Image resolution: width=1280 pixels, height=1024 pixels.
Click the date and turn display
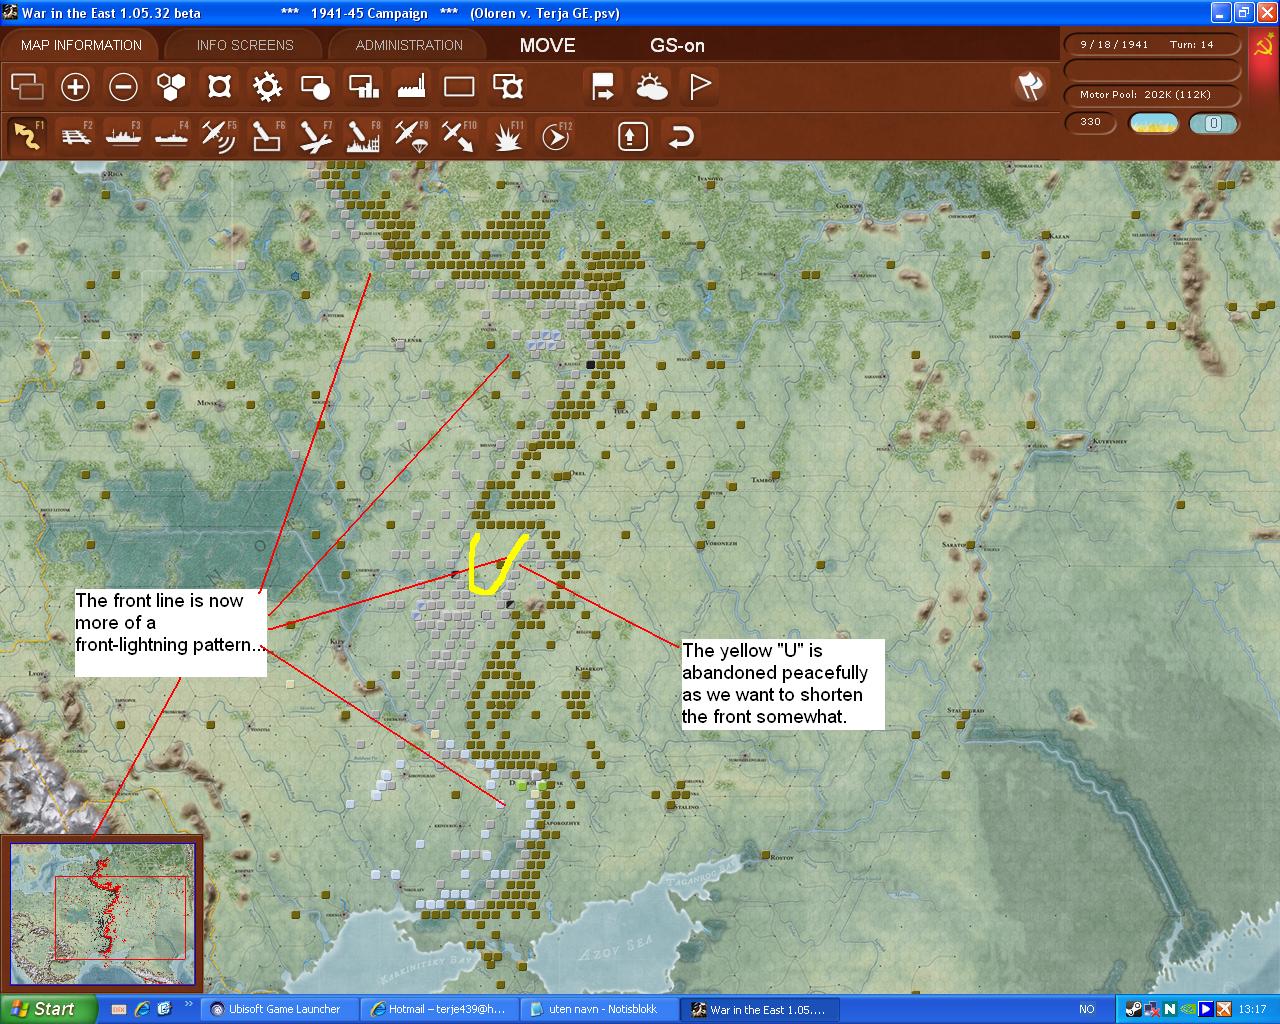(1151, 44)
